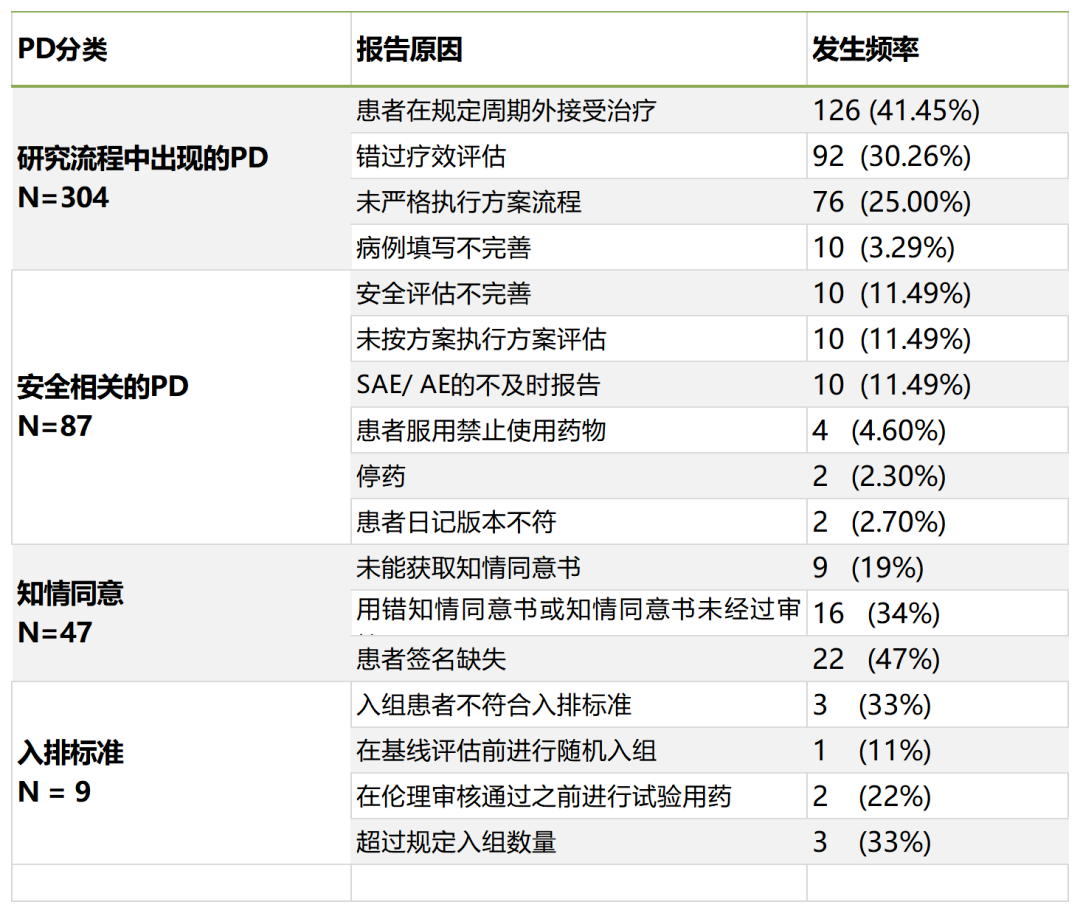Select the 入排标准 N = 9 cell
The width and height of the screenshot is (1080, 913).
pos(70,771)
